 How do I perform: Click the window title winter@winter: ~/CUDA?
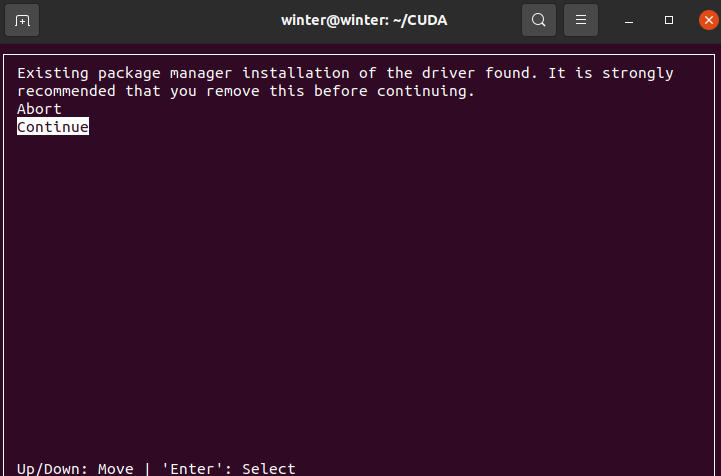[364, 20]
